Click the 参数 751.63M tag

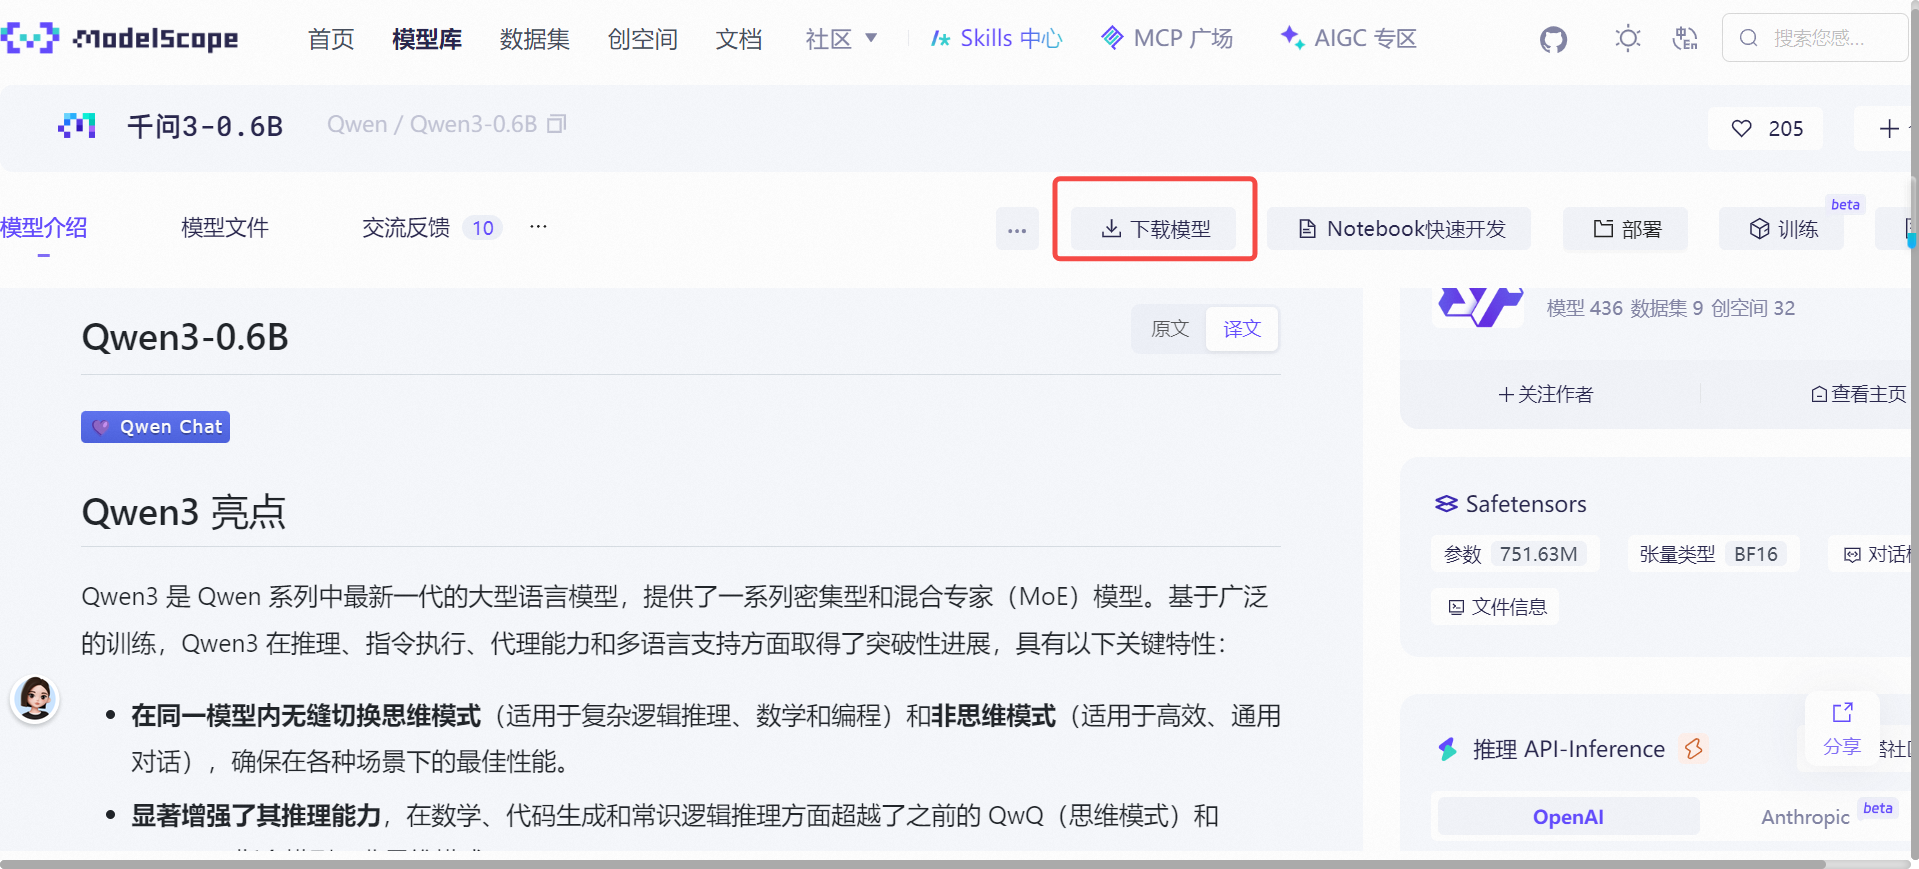click(1515, 554)
